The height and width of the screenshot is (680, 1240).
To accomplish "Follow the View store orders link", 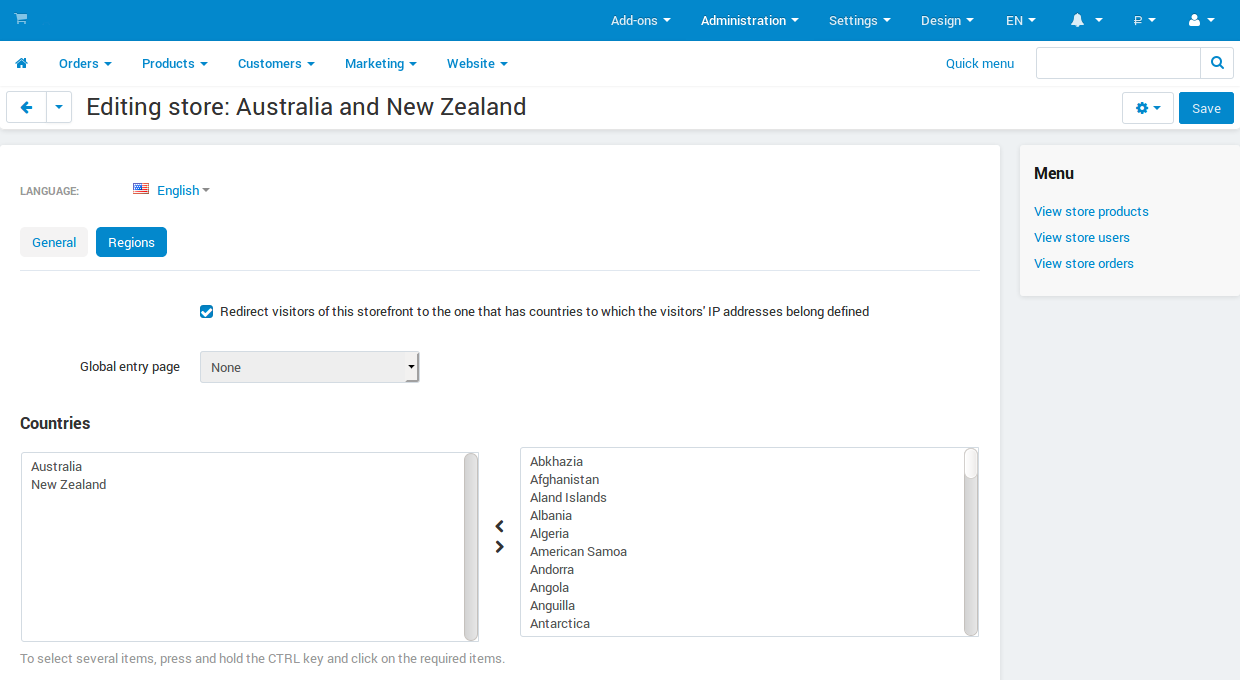I will pos(1084,263).
